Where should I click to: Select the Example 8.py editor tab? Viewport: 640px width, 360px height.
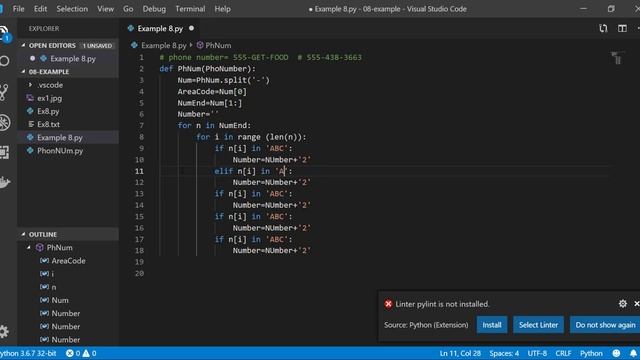coord(161,29)
